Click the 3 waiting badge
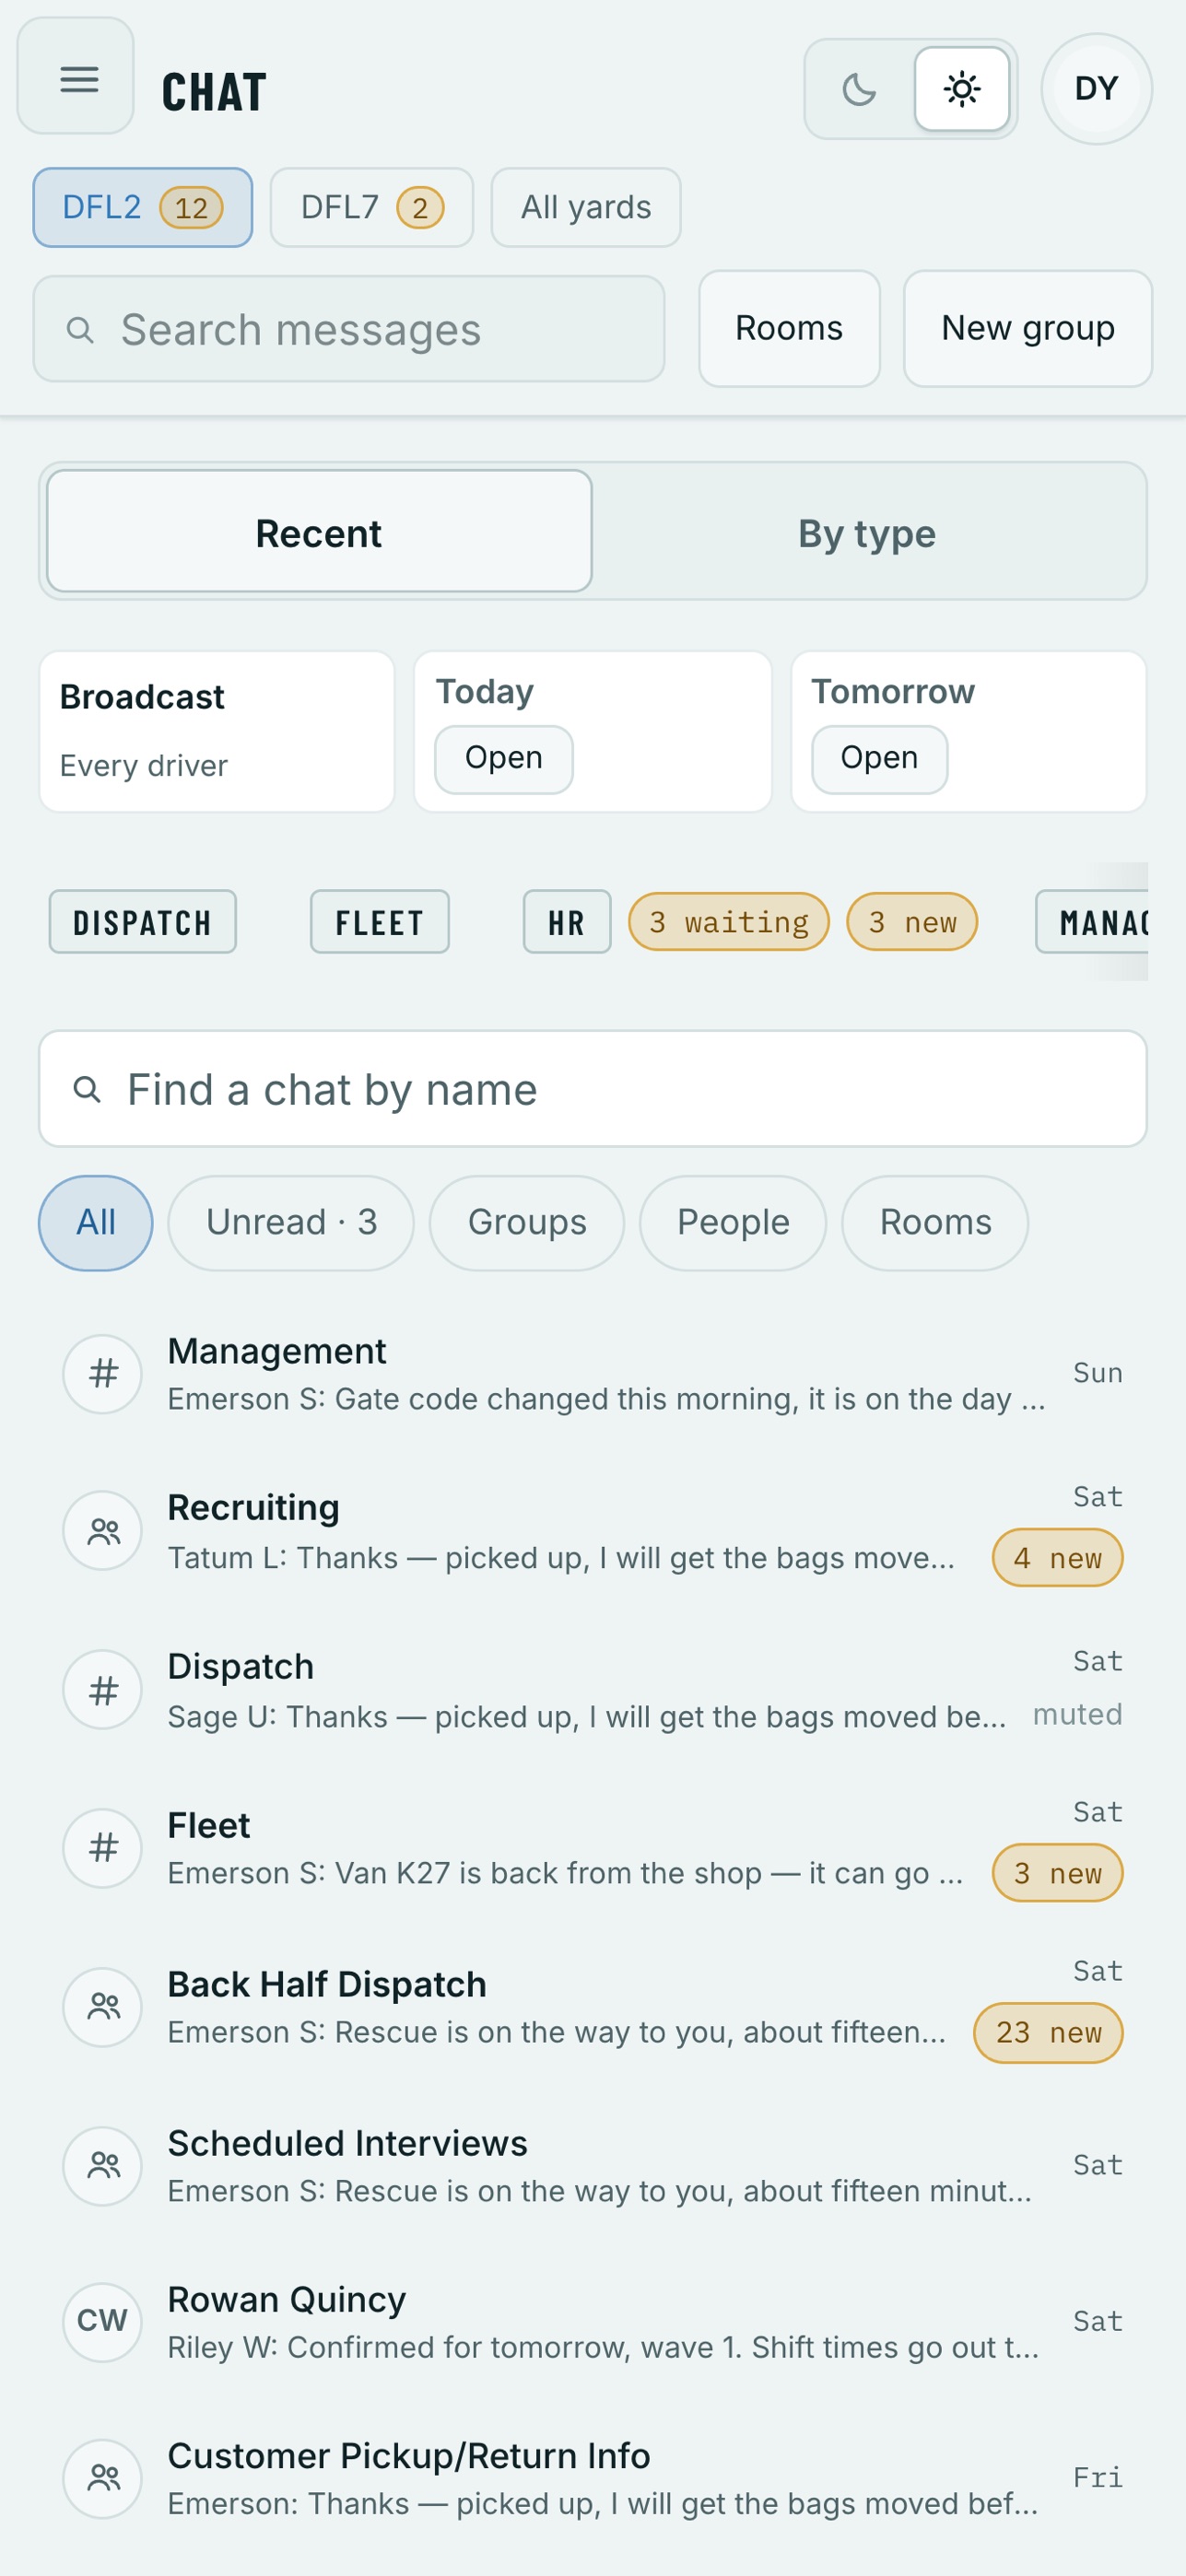 click(729, 922)
